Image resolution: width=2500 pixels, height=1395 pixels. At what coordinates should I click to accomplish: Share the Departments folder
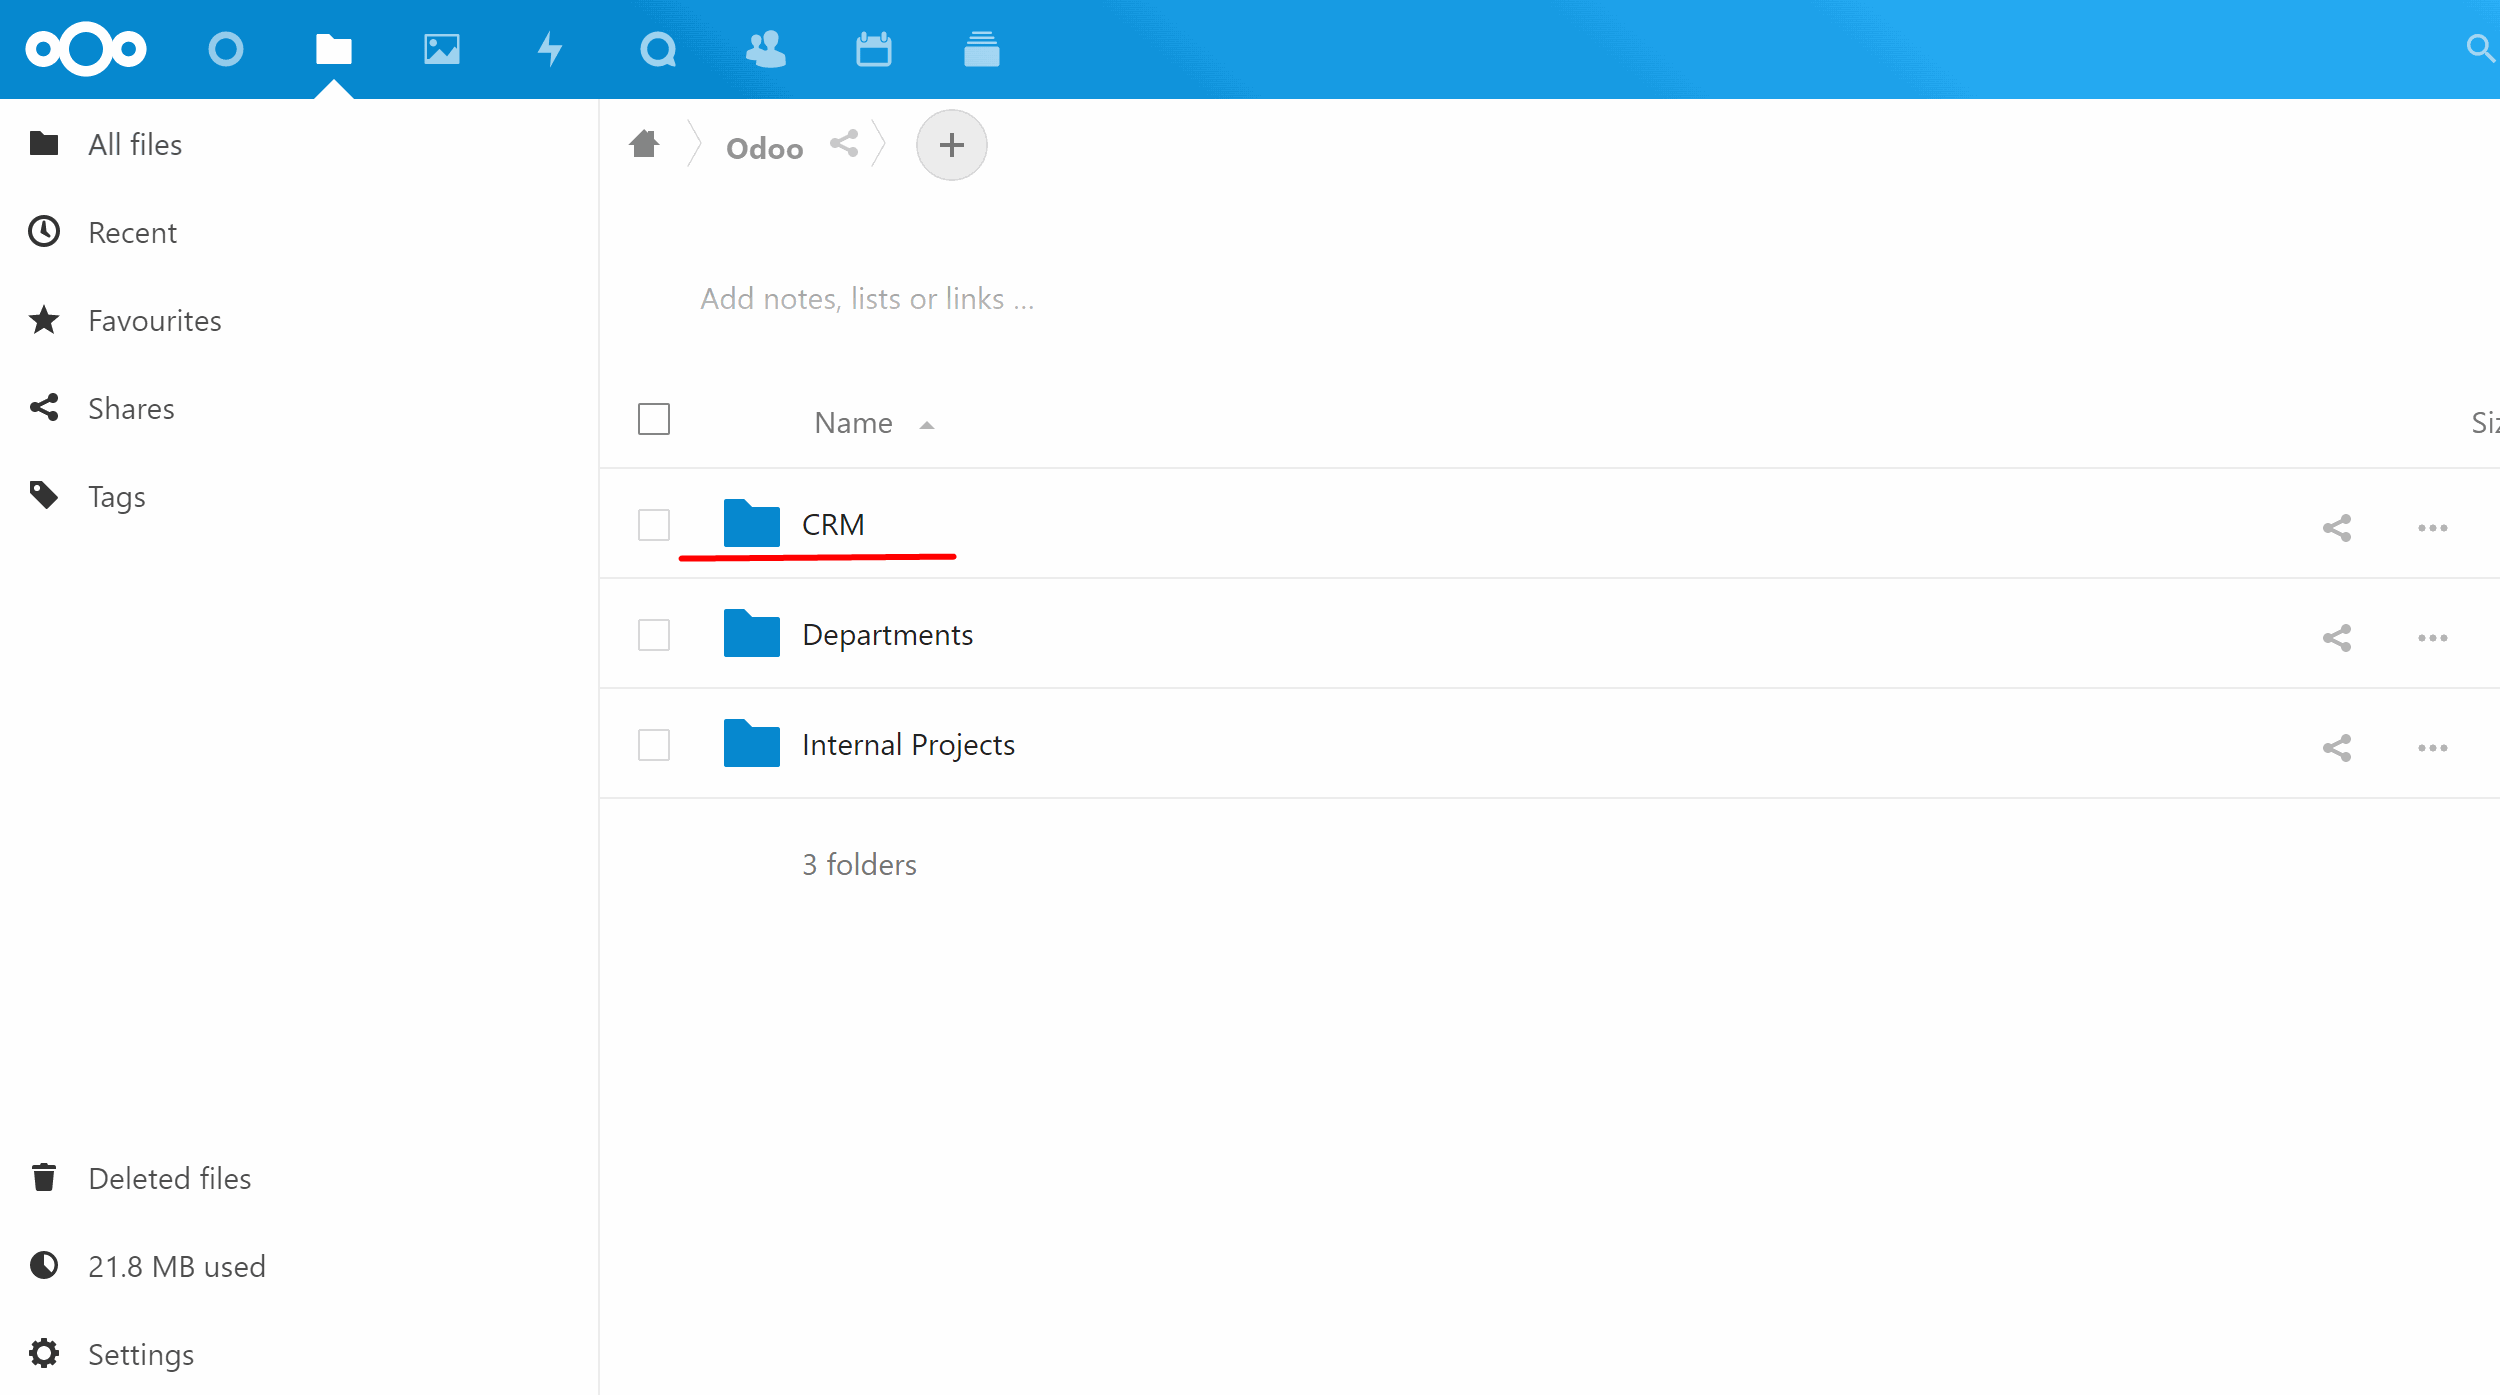[x=2337, y=638]
